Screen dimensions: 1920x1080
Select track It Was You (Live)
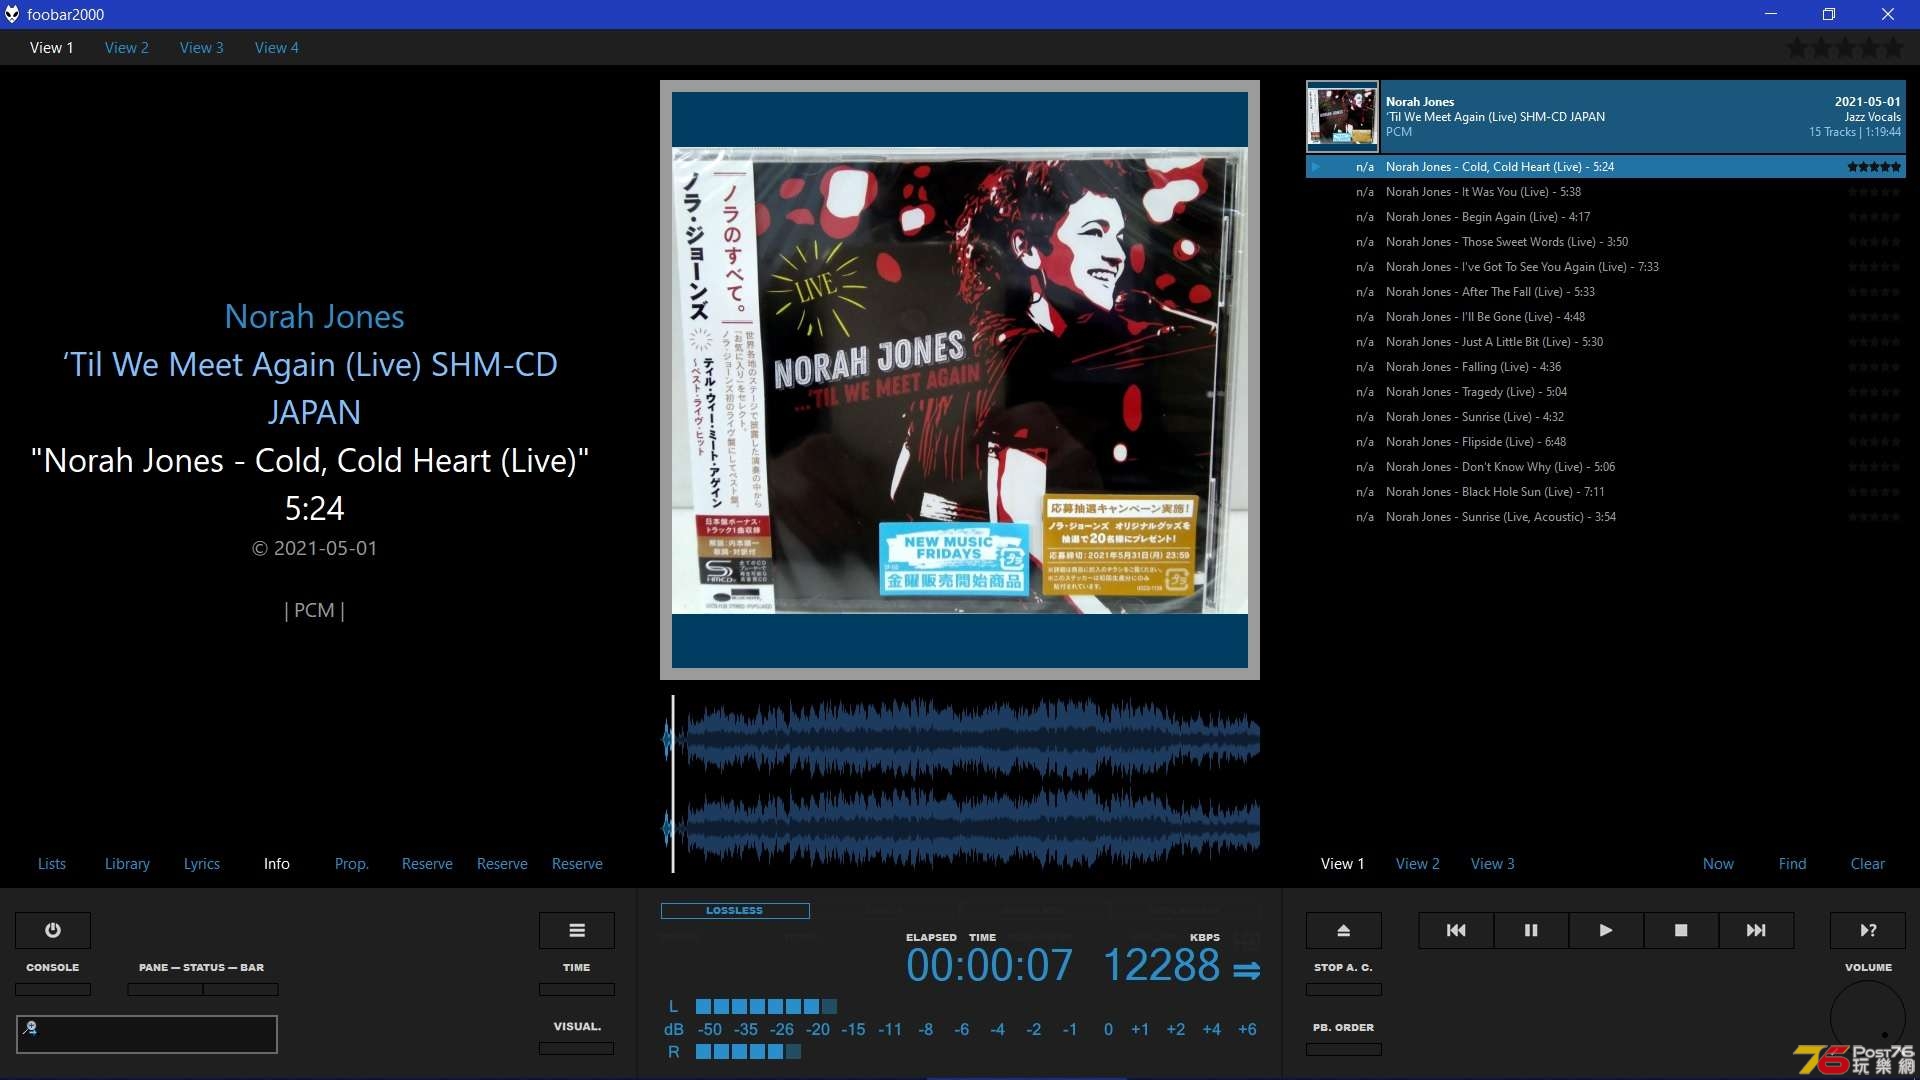1606,192
